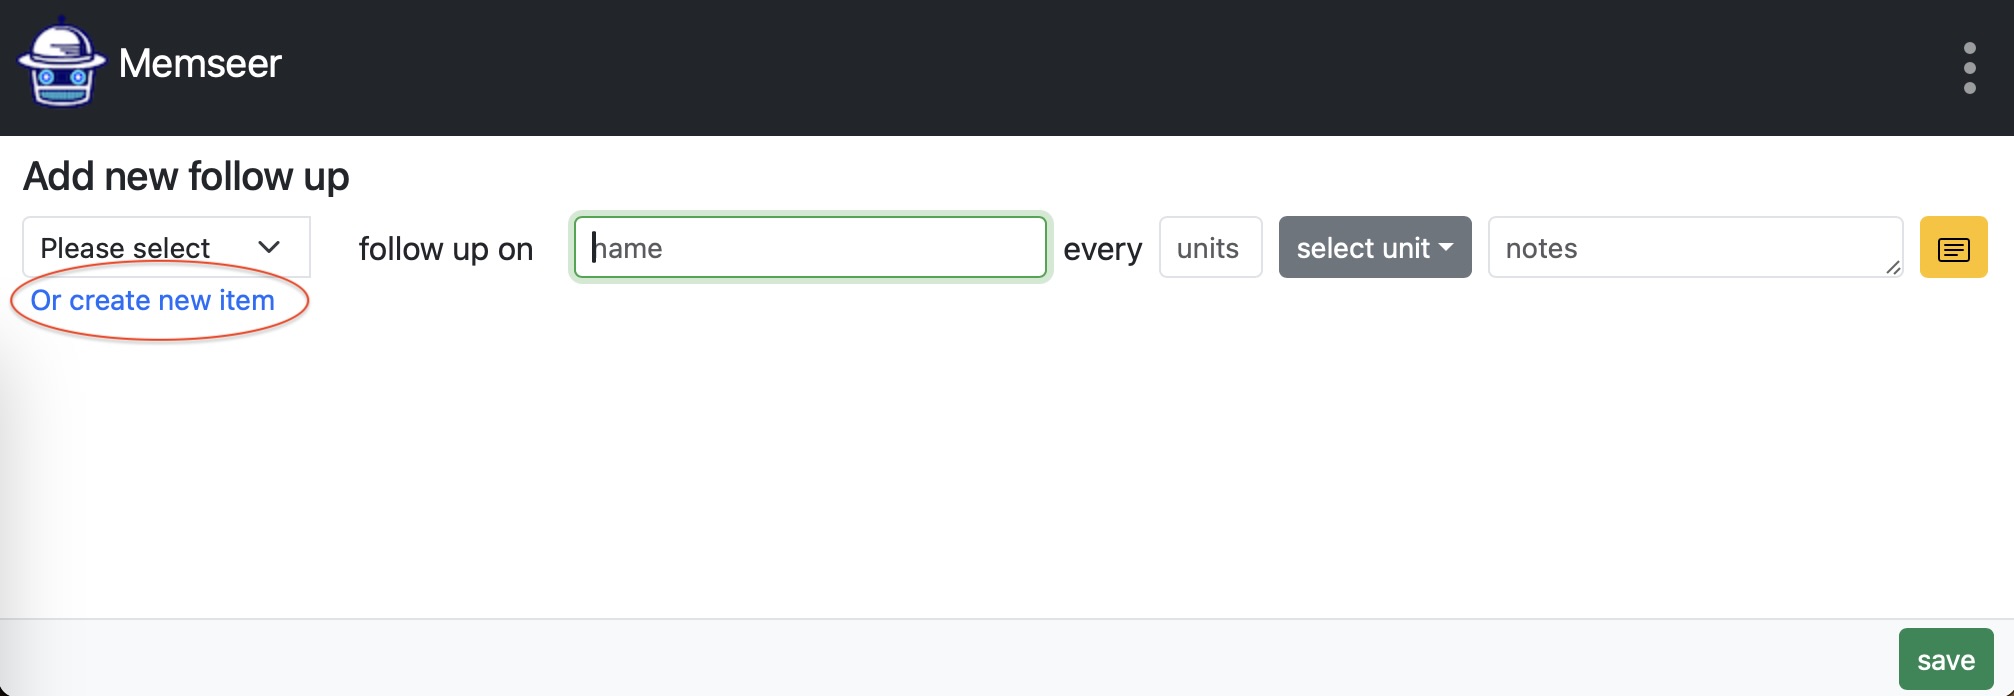Click the yellow notes icon button

pyautogui.click(x=1953, y=248)
